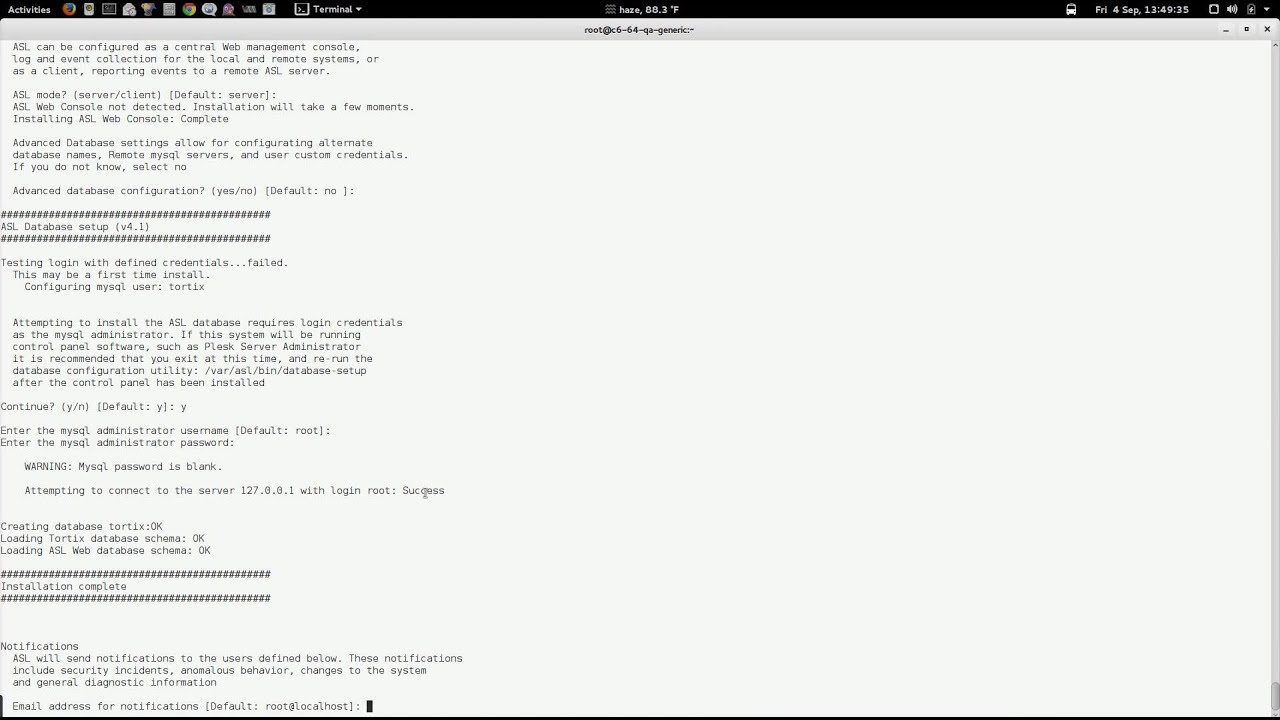1280x720 pixels.
Task: Click the square status icon near volume
Action: pos(1214,9)
